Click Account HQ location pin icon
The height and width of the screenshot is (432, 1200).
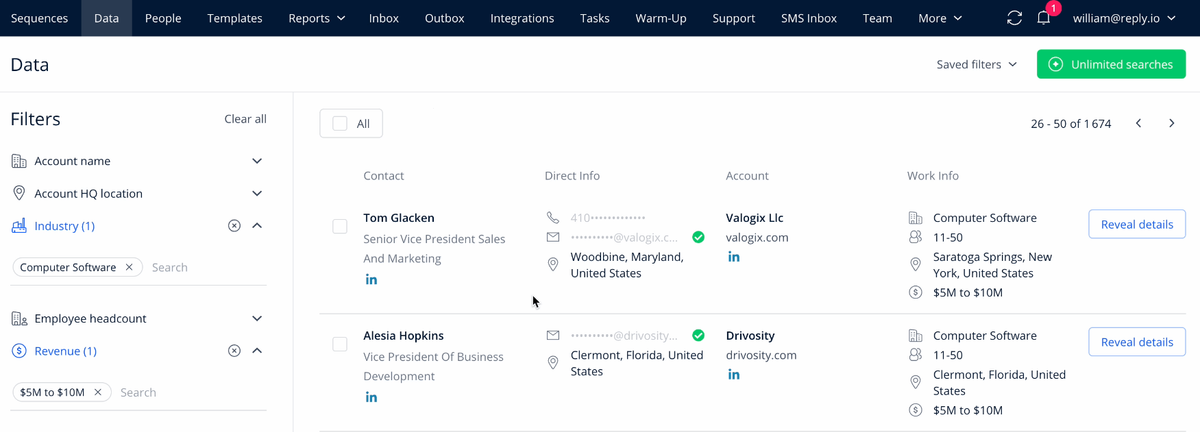[19, 193]
